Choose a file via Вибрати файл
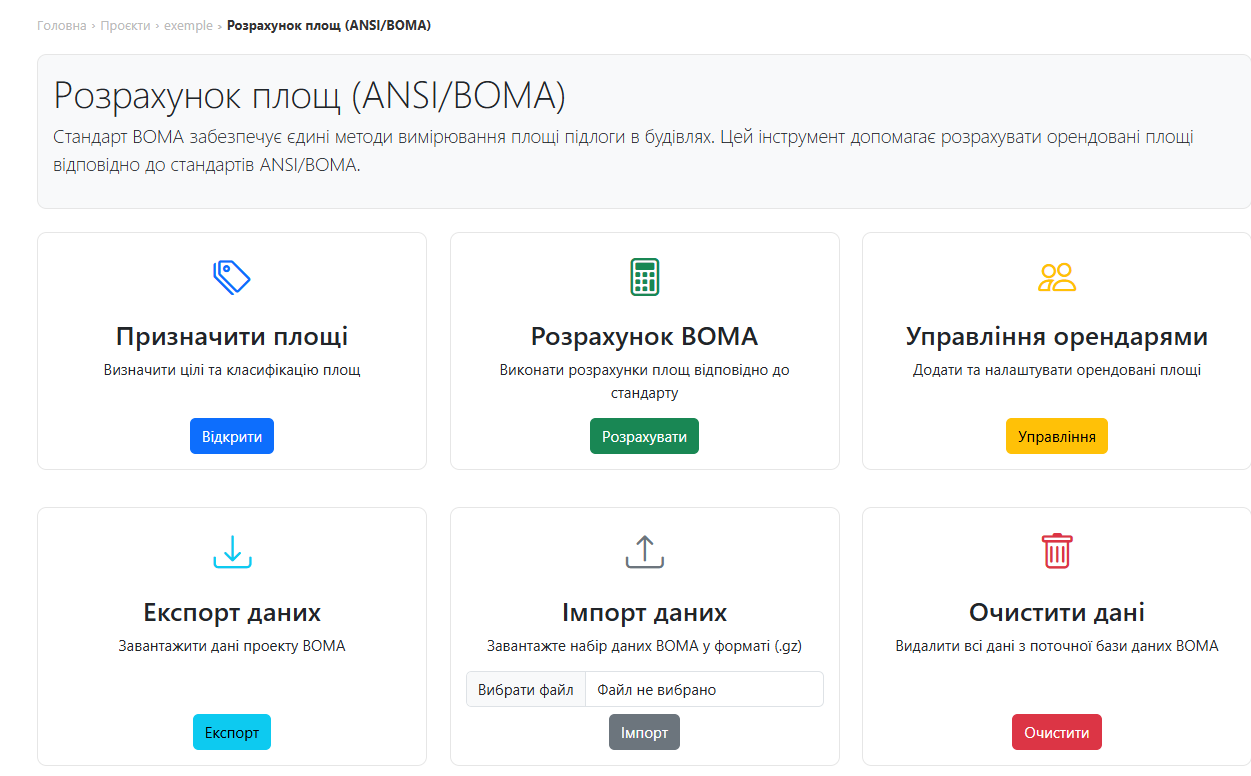1251x776 pixels. click(x=526, y=689)
